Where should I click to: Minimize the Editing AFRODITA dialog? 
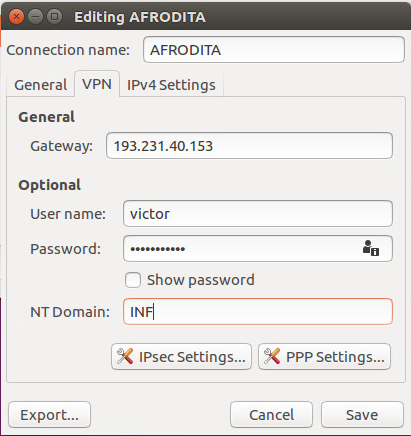(x=35, y=16)
